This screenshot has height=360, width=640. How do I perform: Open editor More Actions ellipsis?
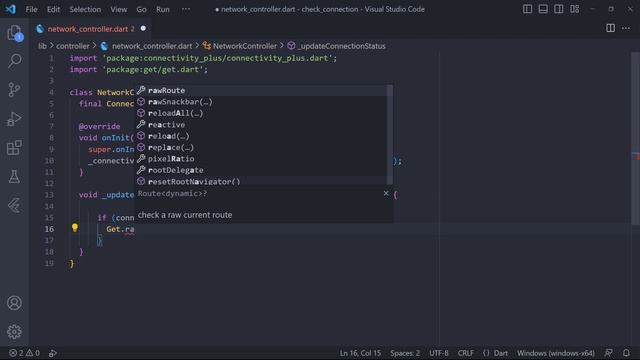pyautogui.click(x=626, y=28)
